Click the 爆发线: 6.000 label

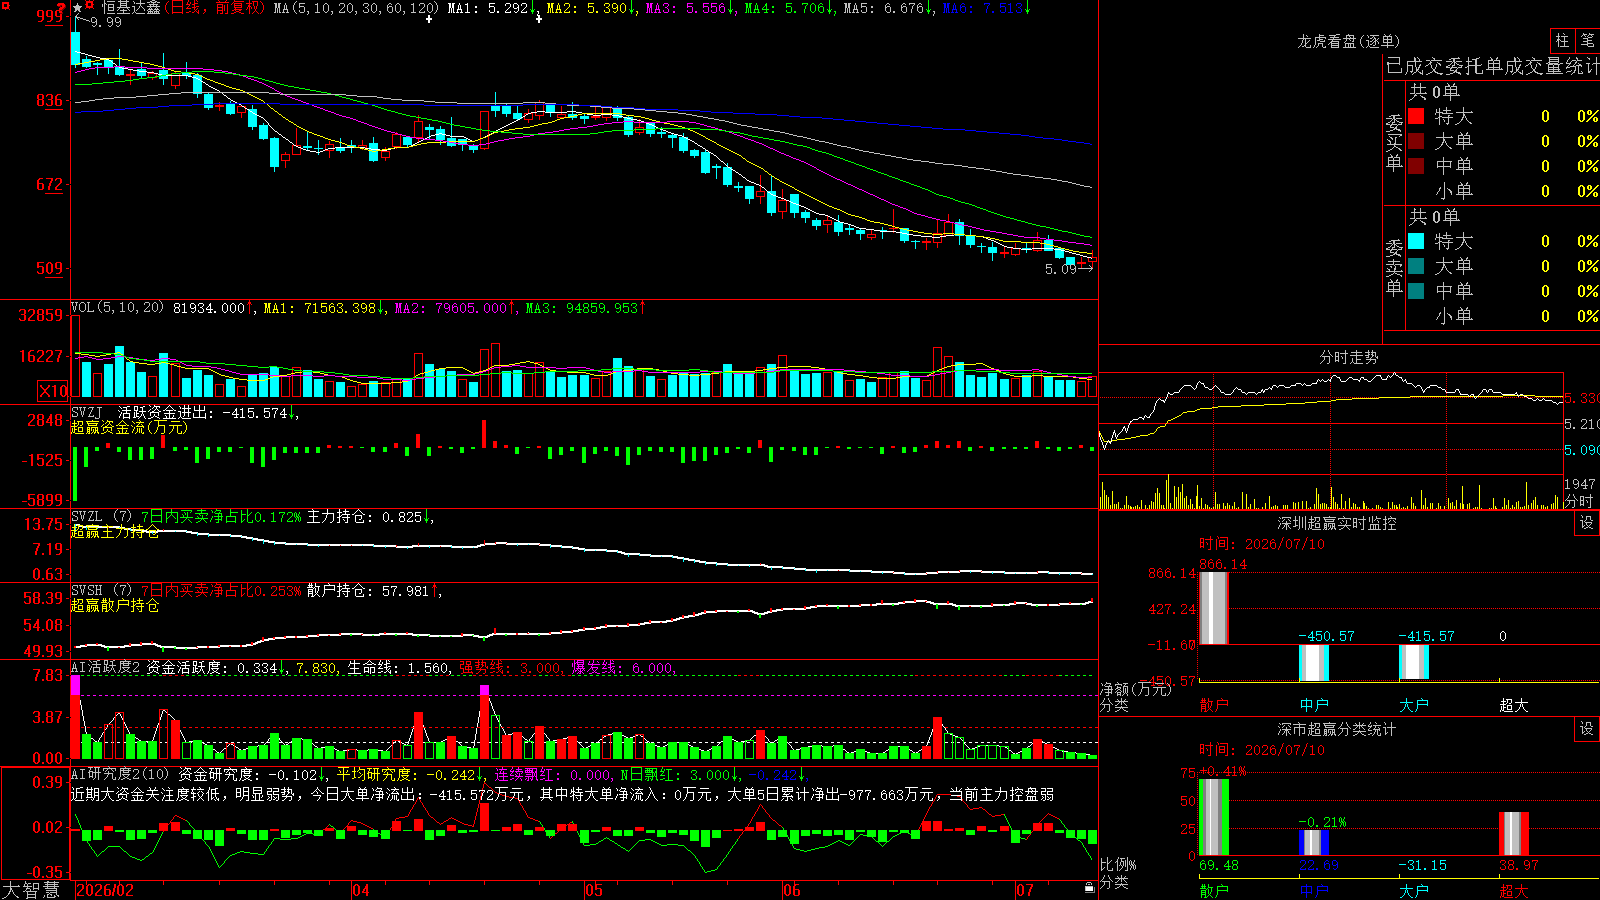click(624, 668)
